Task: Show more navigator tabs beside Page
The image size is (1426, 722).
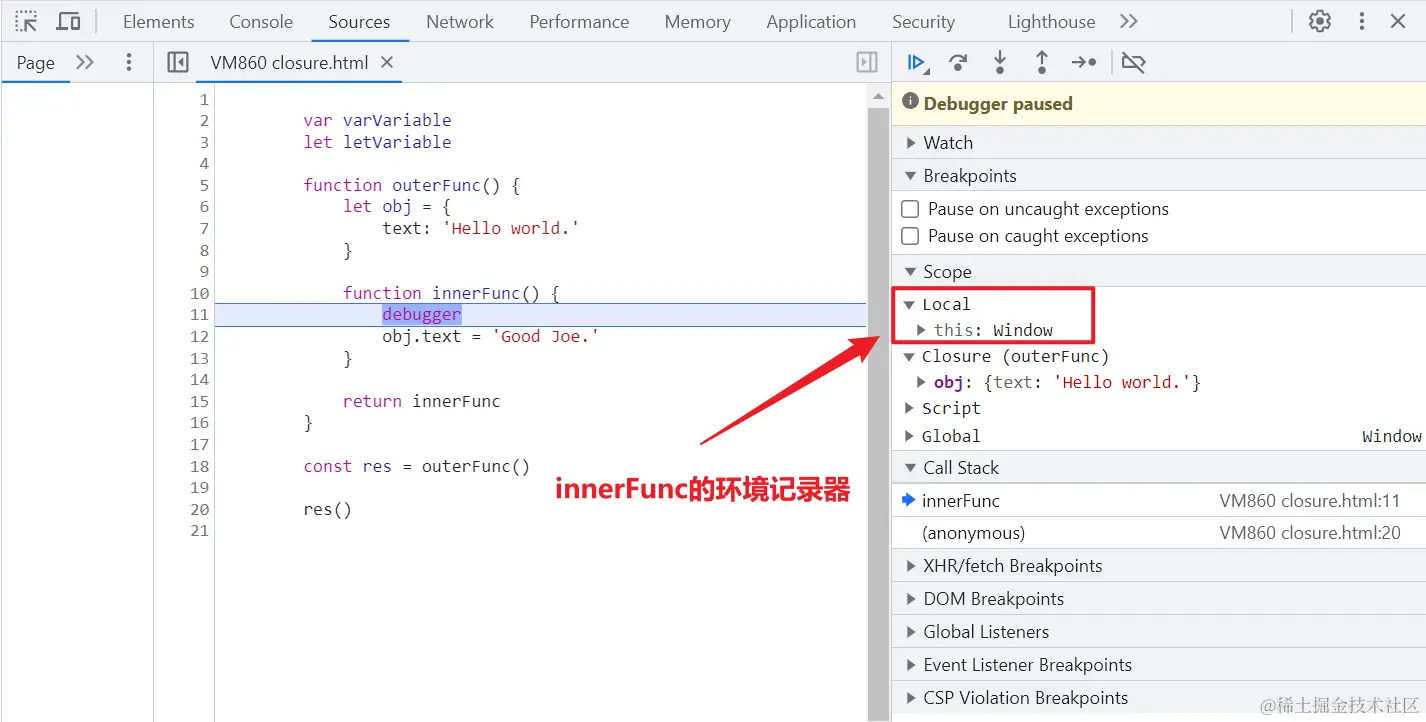Action: coord(85,62)
